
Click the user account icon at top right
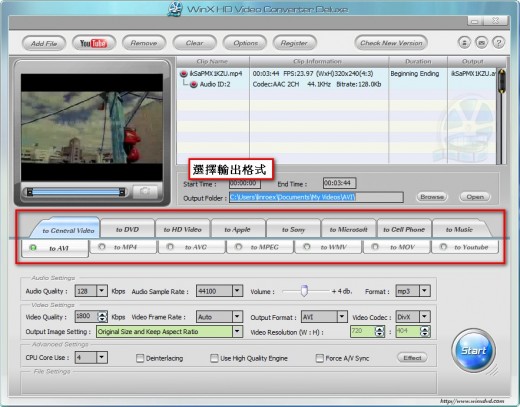click(x=464, y=43)
